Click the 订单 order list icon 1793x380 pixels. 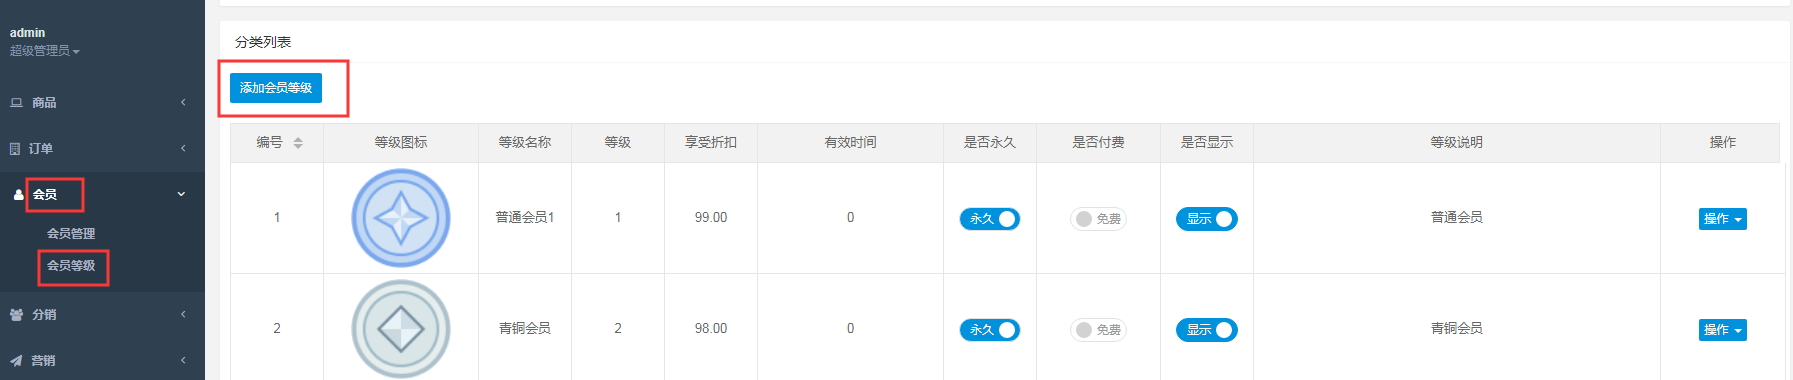tap(15, 149)
